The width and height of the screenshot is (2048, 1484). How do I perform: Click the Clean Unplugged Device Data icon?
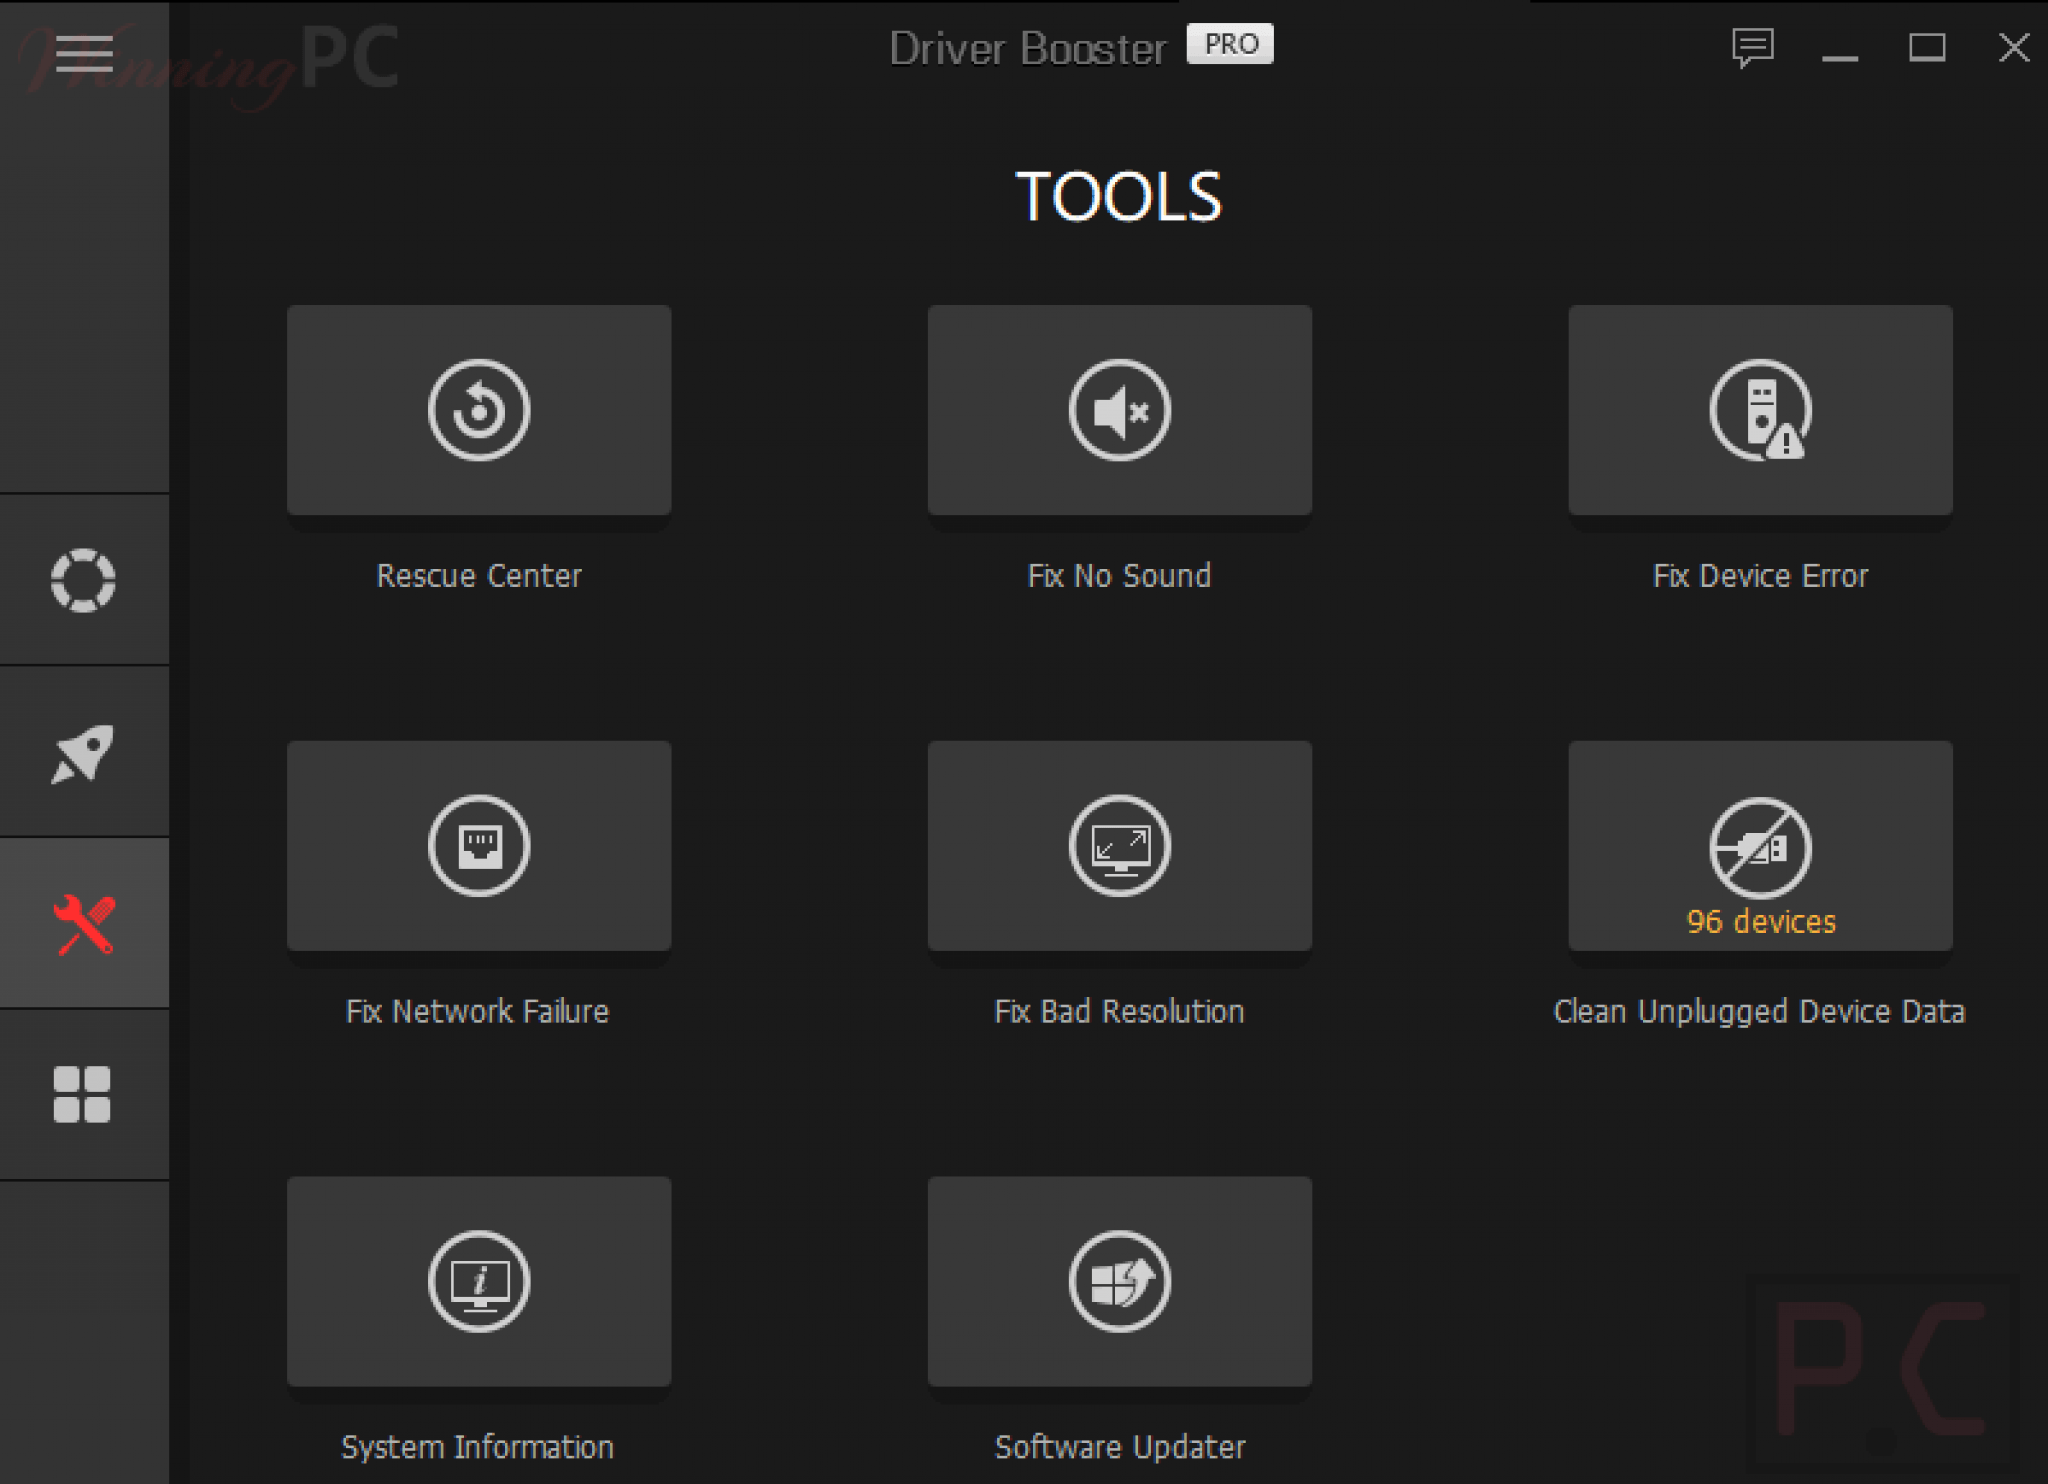pyautogui.click(x=1760, y=846)
